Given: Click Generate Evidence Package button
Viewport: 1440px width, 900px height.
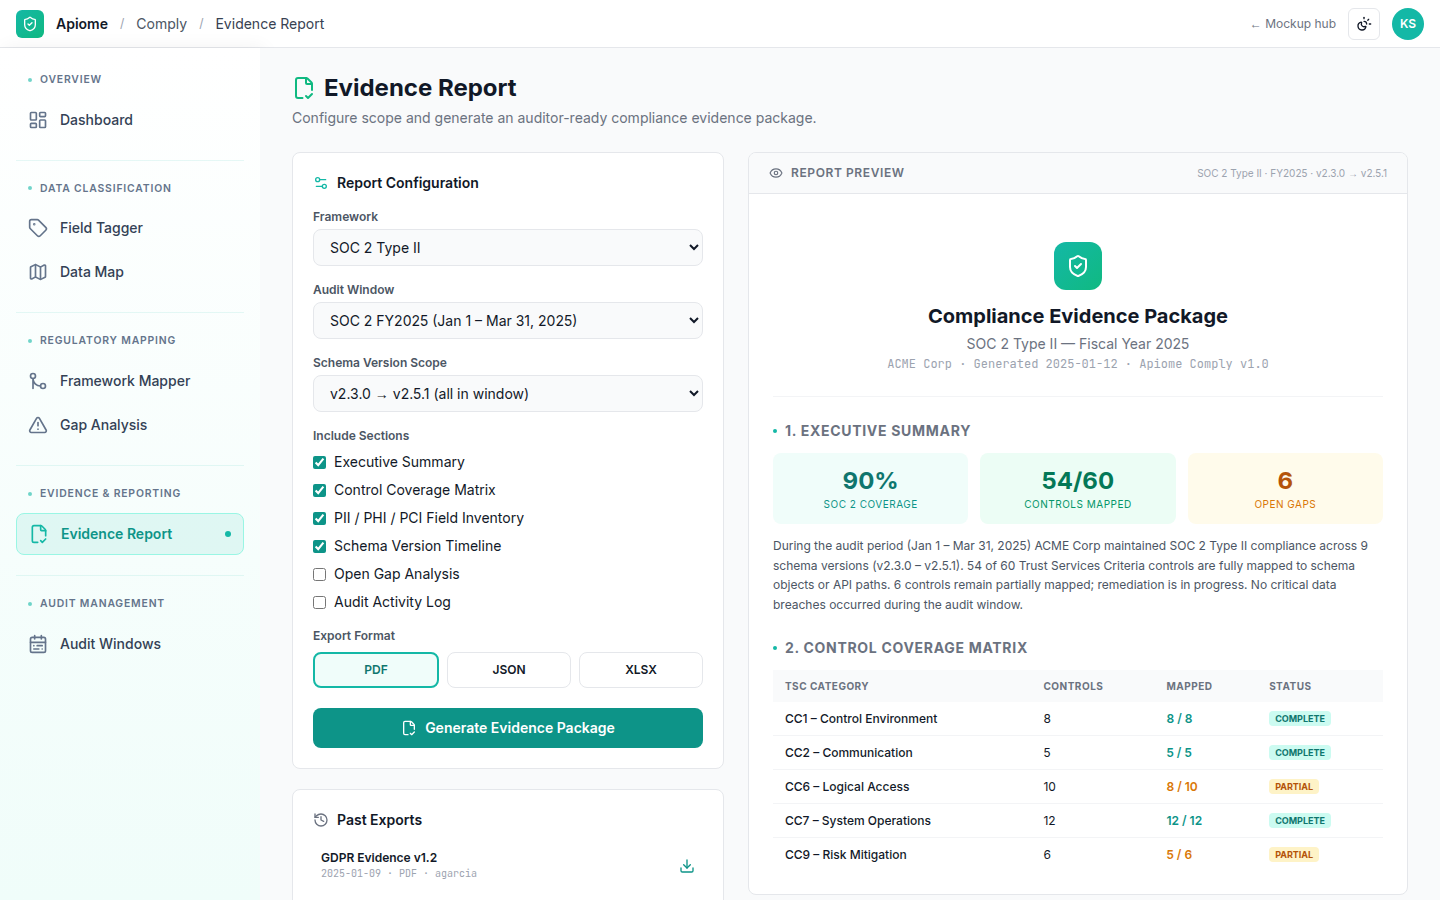Looking at the screenshot, I should click(x=508, y=728).
